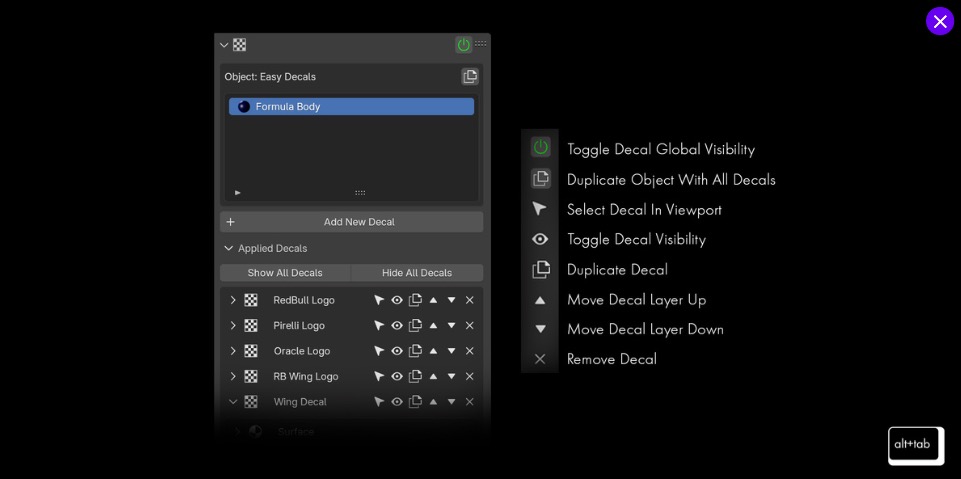The height and width of the screenshot is (479, 961).
Task: Remove the Oracle Logo decal
Action: [x=469, y=351]
